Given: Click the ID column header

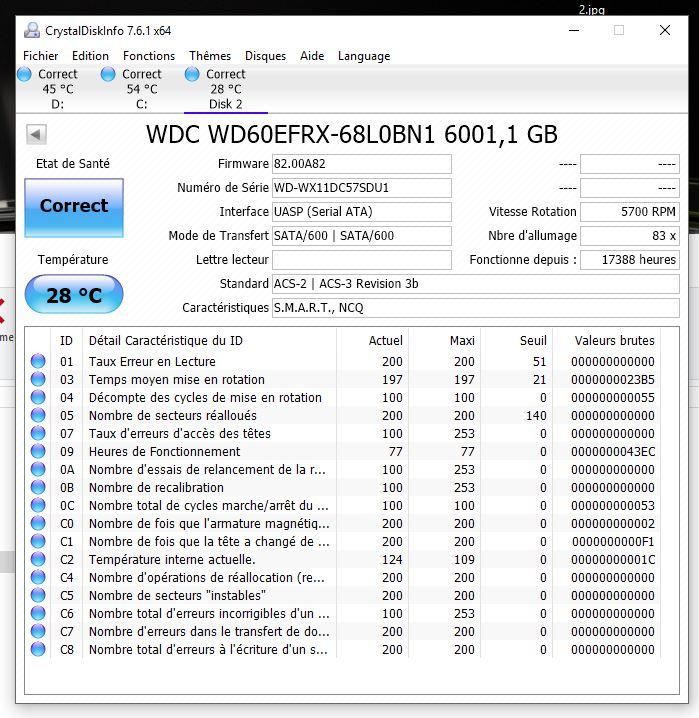Looking at the screenshot, I should click(66, 341).
